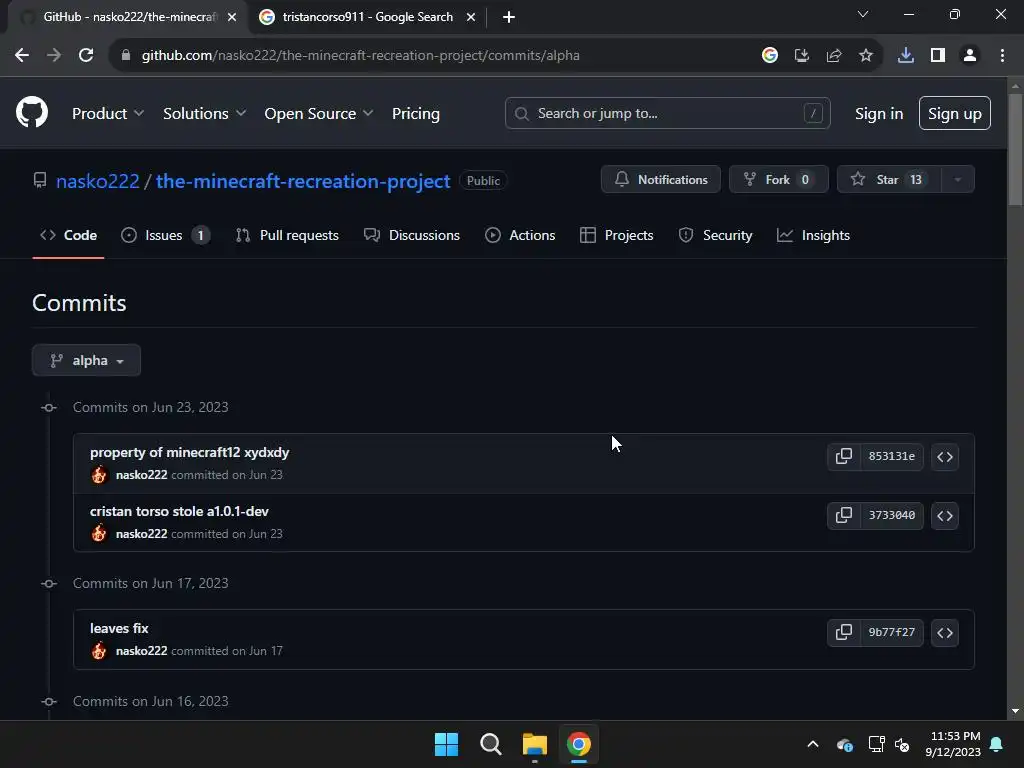The image size is (1024, 768).
Task: Open the Actions tab
Action: click(520, 235)
